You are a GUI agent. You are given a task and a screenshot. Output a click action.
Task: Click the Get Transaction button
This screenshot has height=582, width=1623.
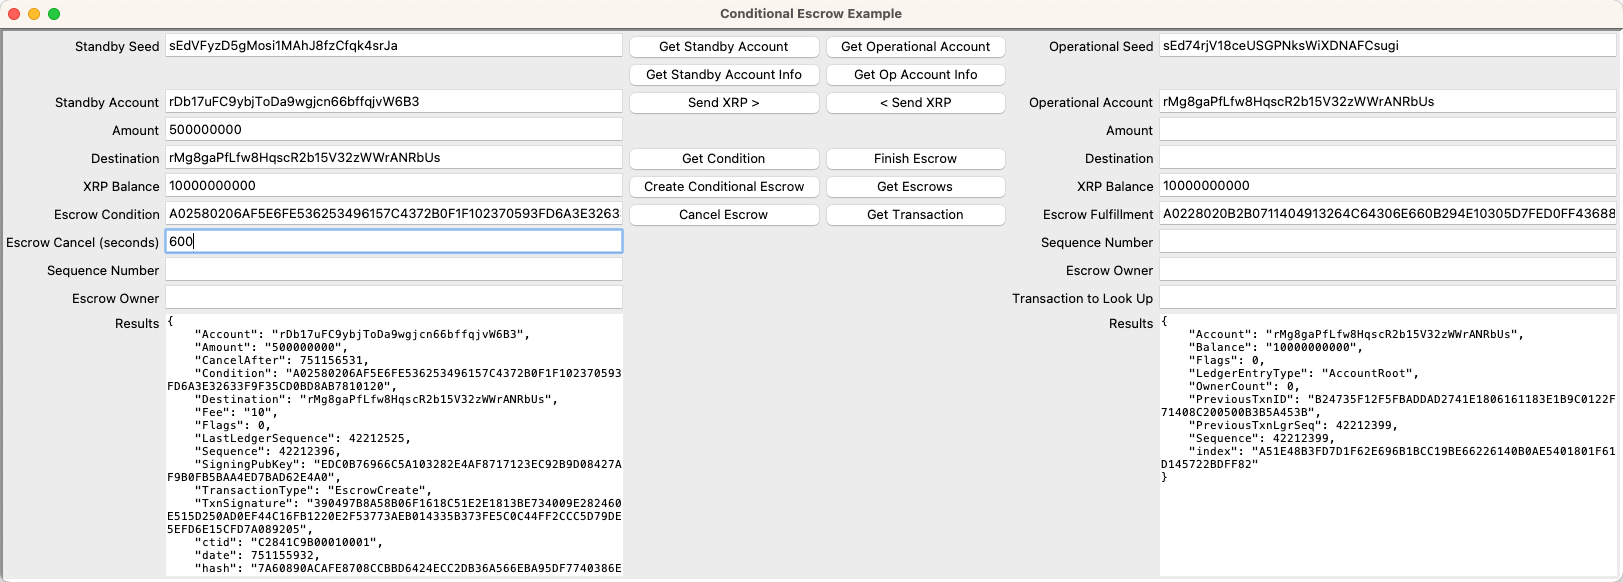point(915,215)
